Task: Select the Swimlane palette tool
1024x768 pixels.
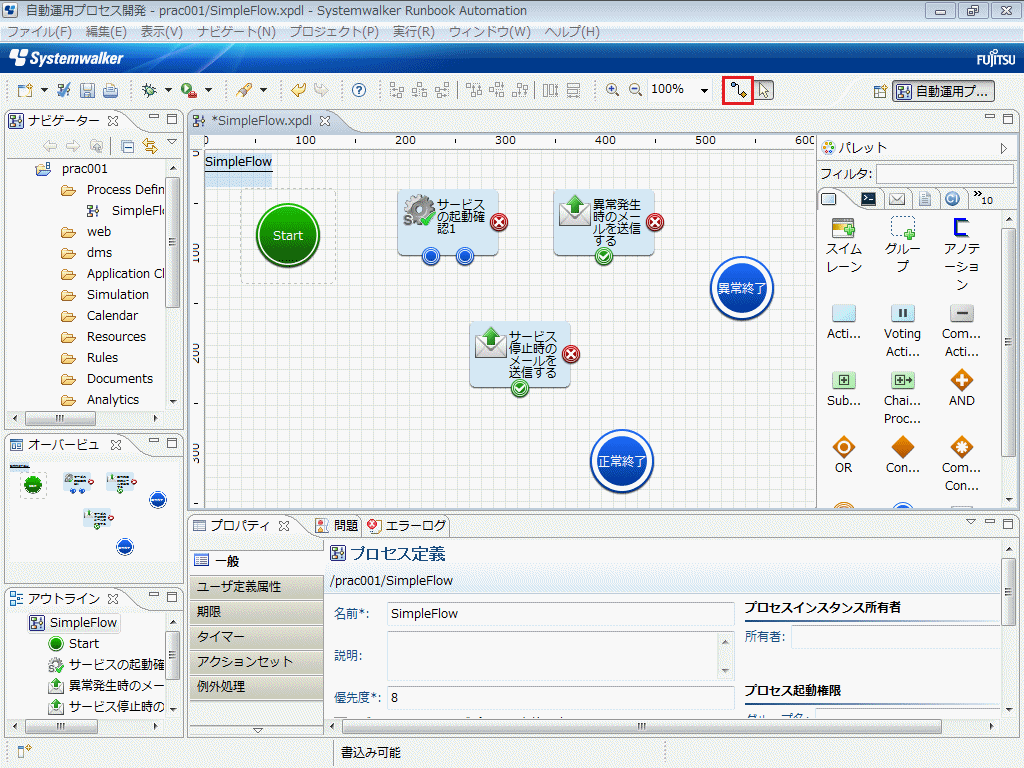Action: click(844, 246)
